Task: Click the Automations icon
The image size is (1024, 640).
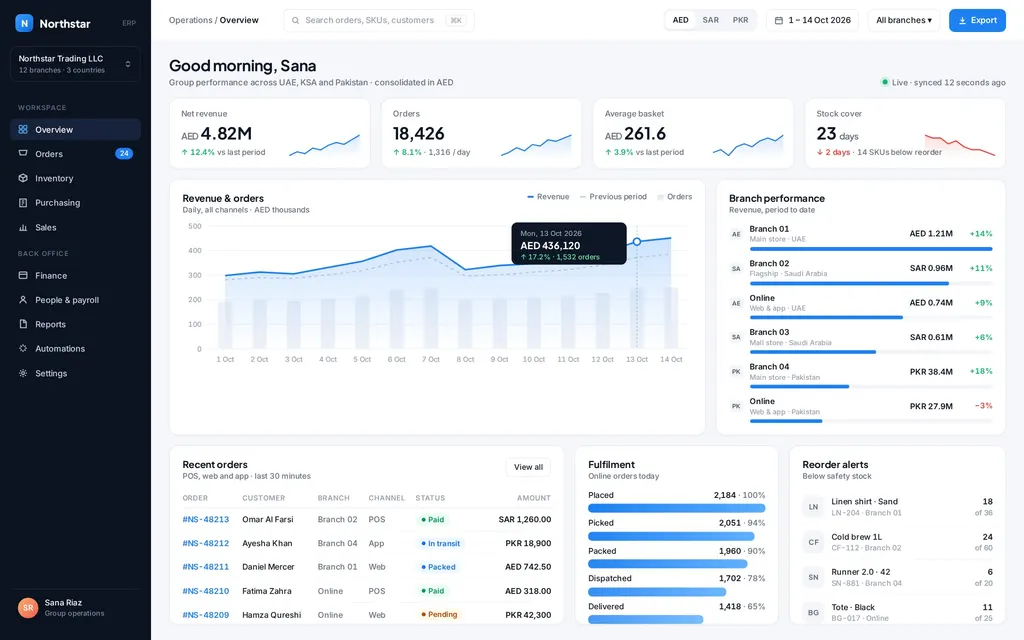Action: click(x=23, y=349)
